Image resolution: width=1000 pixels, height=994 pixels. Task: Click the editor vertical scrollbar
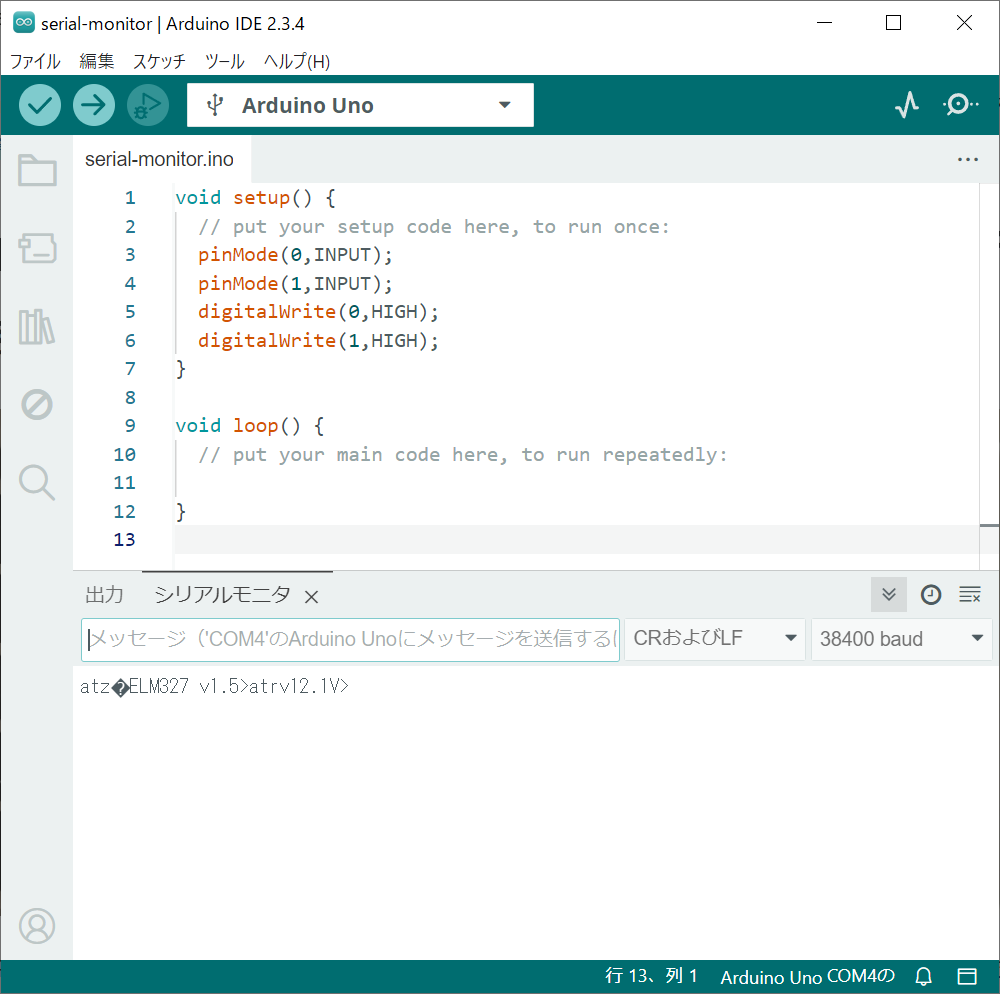(x=989, y=376)
